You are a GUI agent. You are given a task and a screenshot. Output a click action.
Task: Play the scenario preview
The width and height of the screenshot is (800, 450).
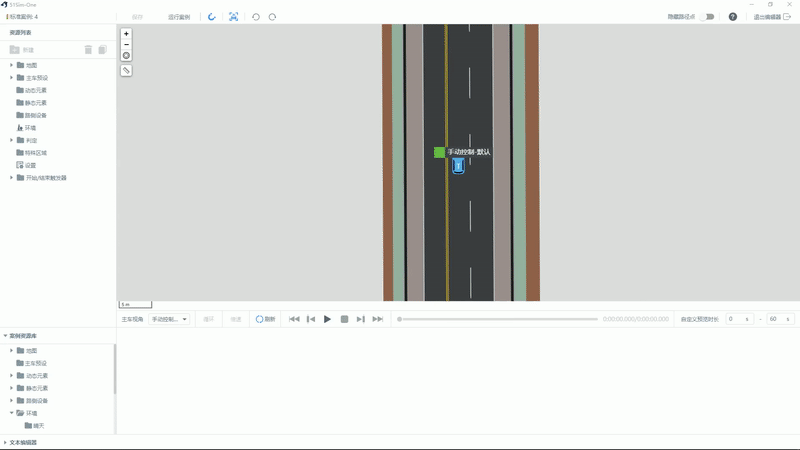point(327,319)
